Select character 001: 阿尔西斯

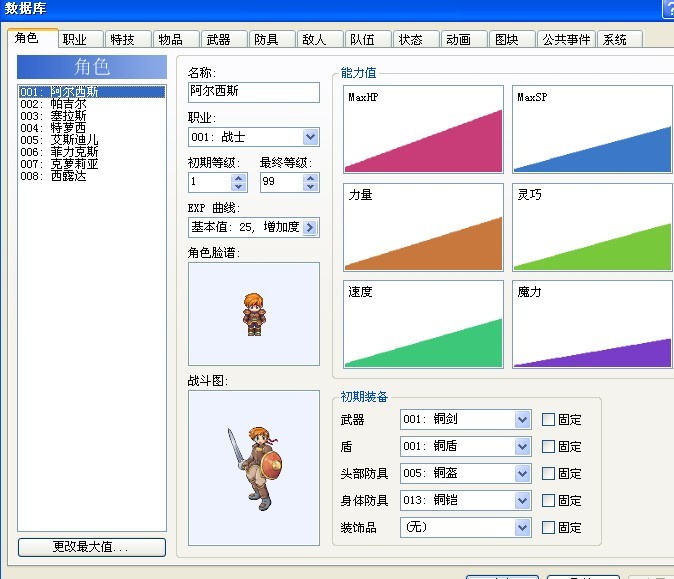click(92, 92)
